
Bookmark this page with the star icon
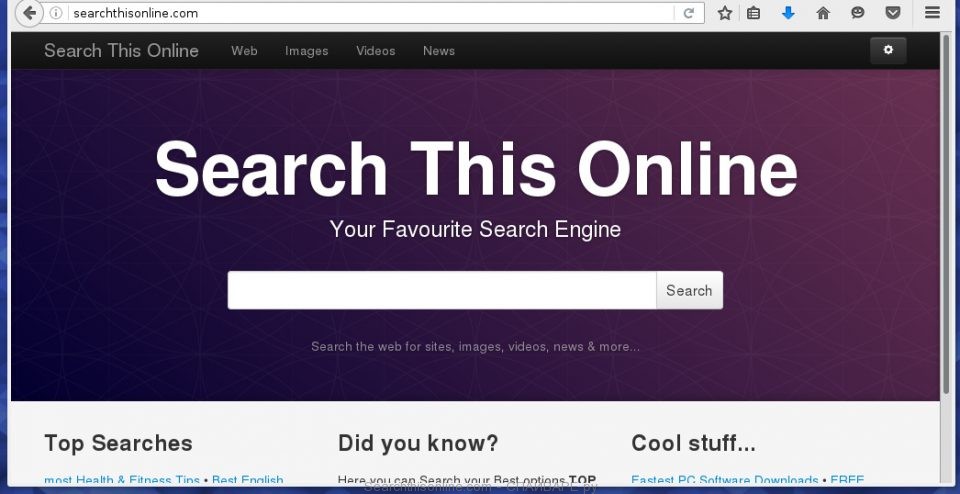tap(725, 13)
